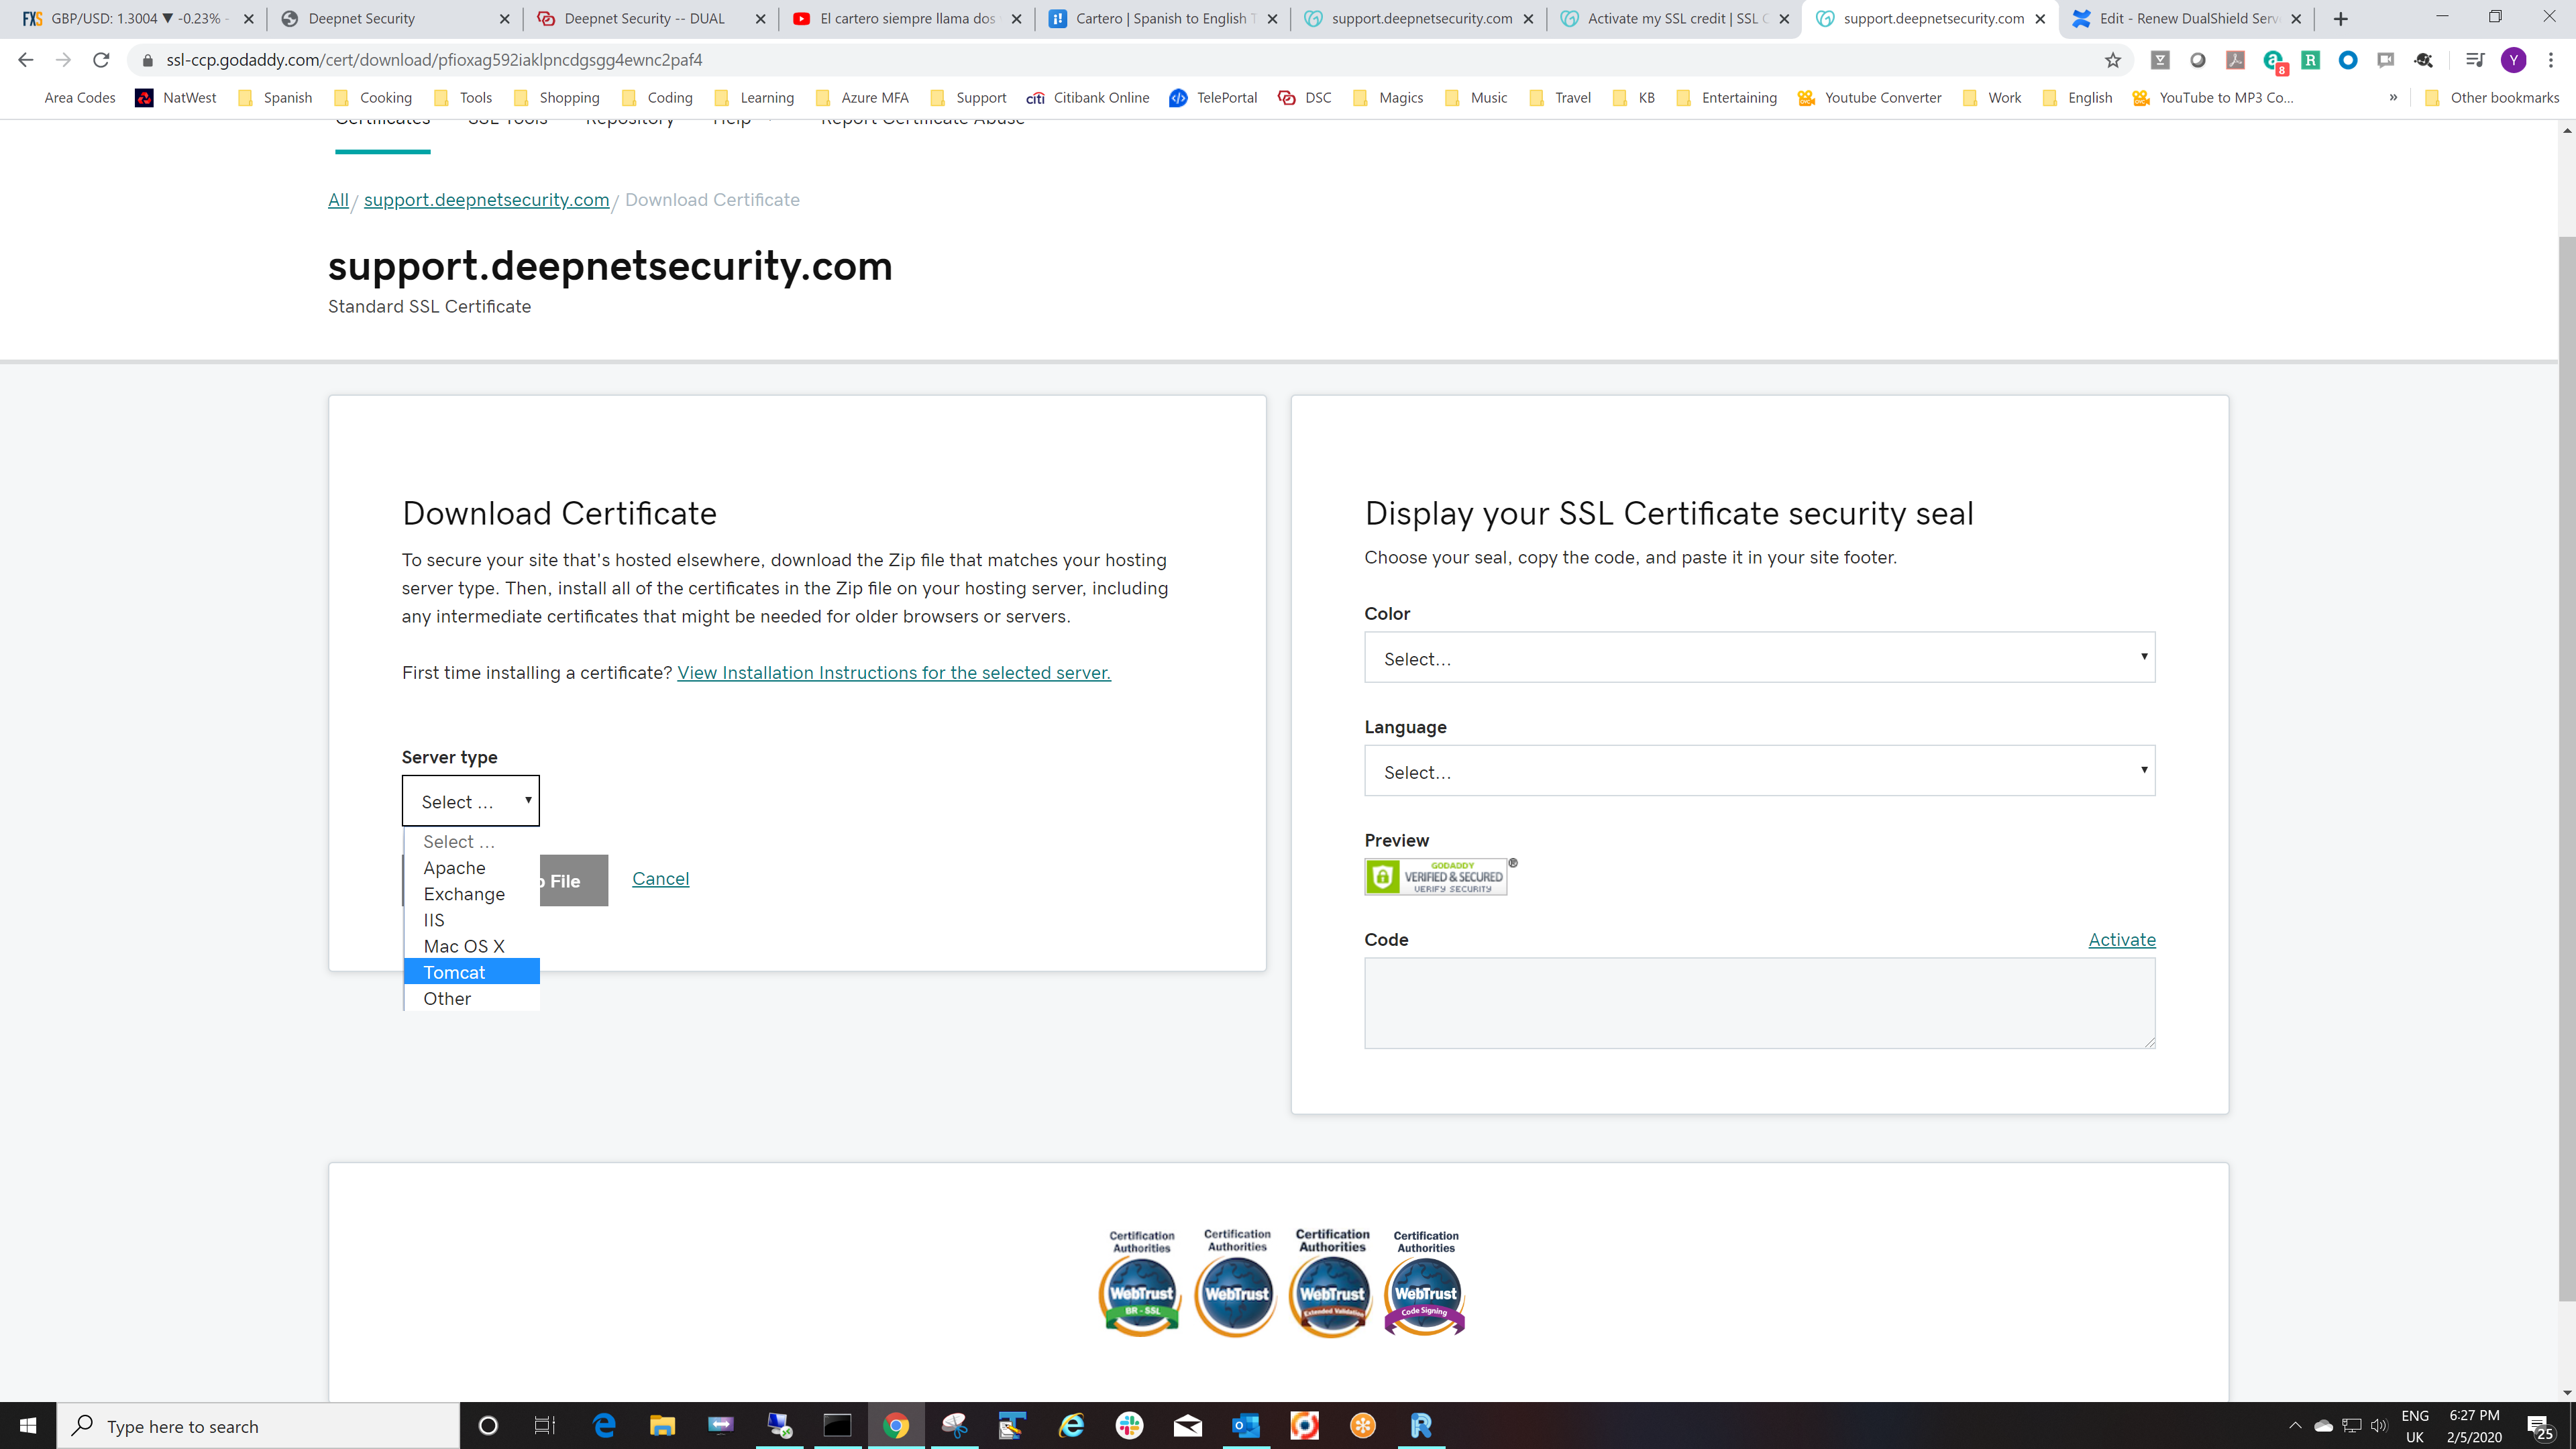The width and height of the screenshot is (2576, 1449).
Task: Open the Chrome three-dot menu
Action: tap(2550, 60)
